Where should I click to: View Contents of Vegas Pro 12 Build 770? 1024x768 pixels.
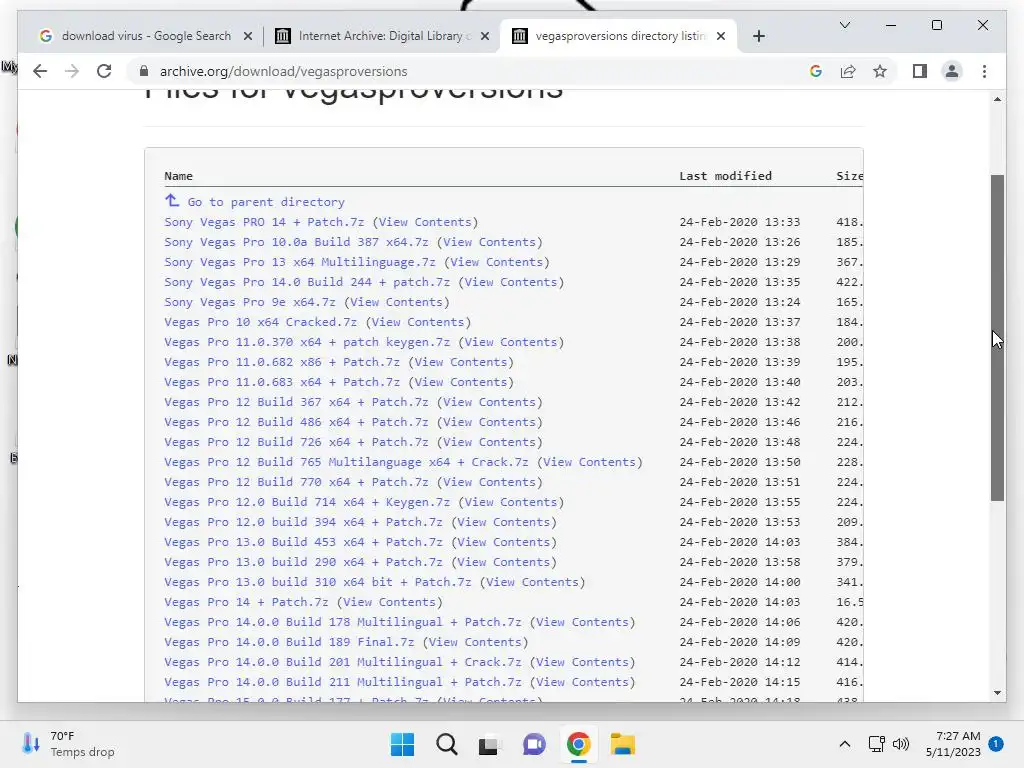click(489, 482)
